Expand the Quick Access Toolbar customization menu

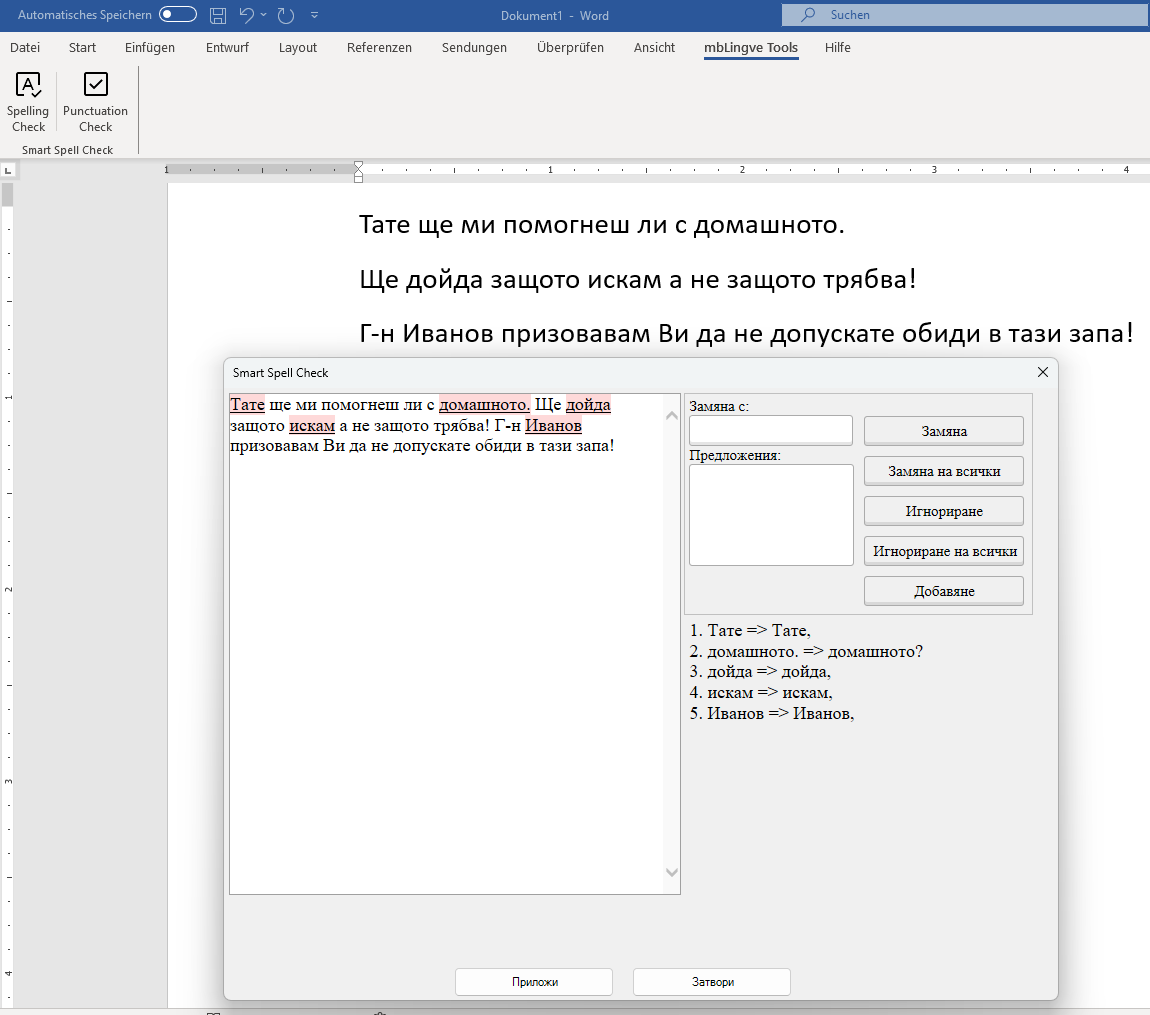[315, 15]
